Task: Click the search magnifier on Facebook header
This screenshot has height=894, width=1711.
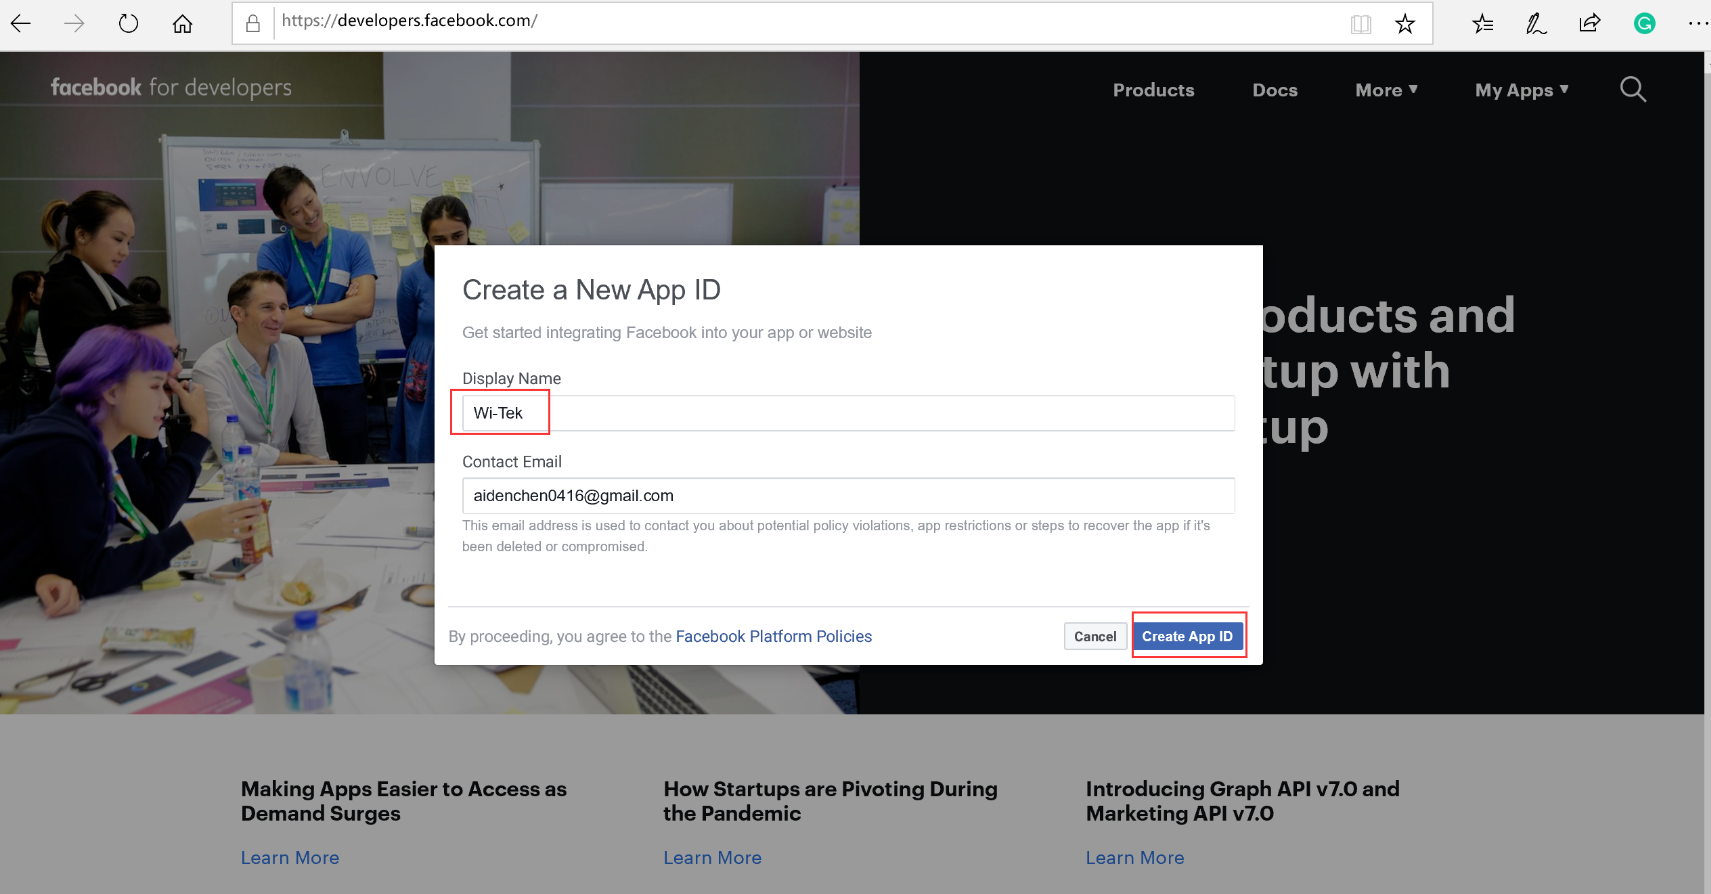Action: 1633,89
